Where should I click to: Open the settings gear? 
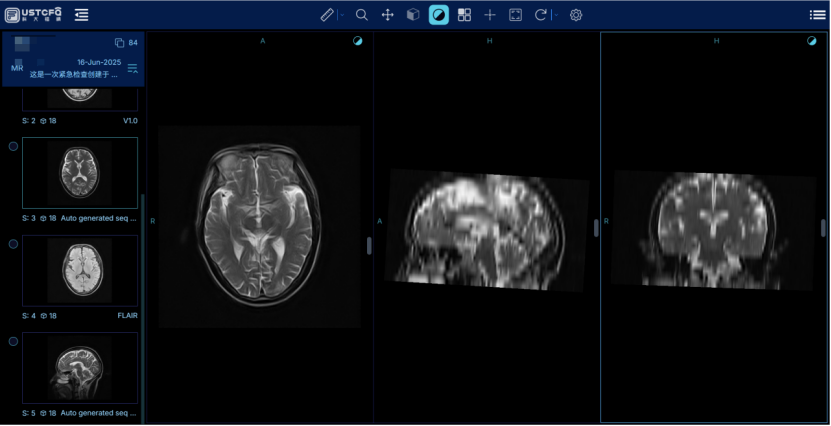[x=576, y=15]
